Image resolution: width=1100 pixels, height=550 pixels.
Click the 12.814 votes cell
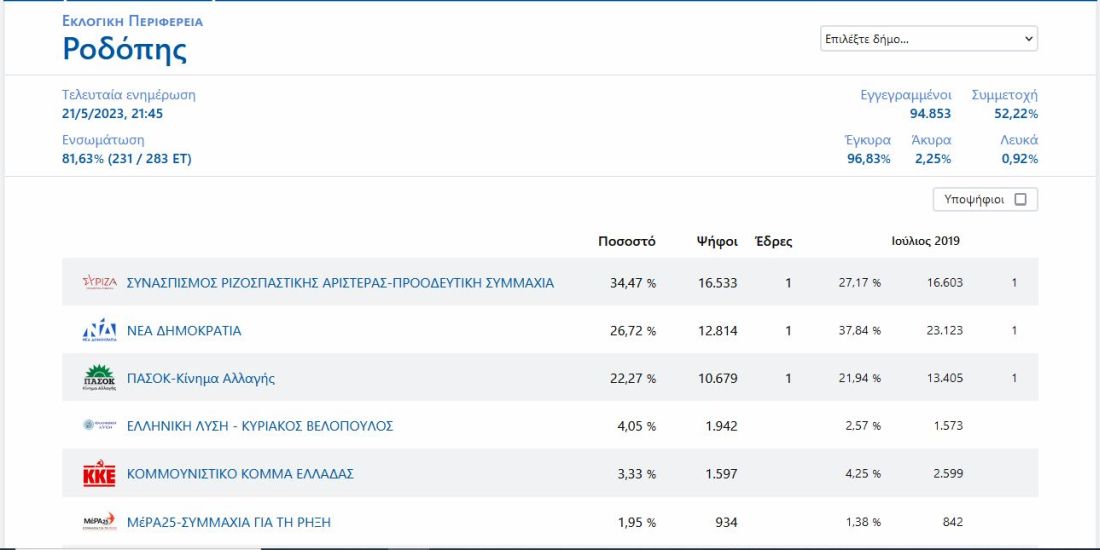pyautogui.click(x=718, y=330)
